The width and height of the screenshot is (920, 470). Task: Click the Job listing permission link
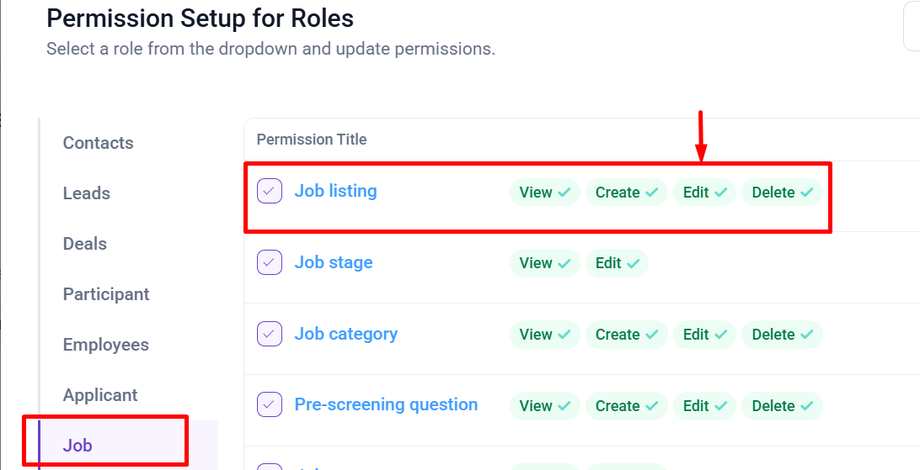(x=335, y=191)
